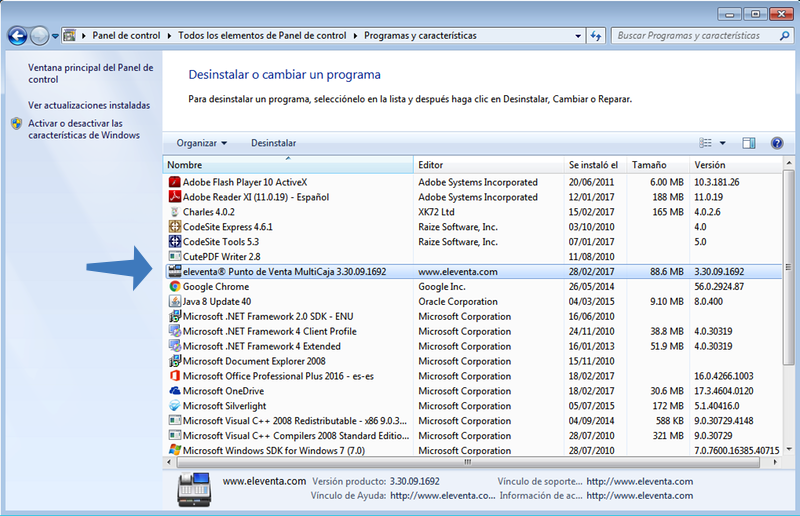The width and height of the screenshot is (800, 516).
Task: Click the refresh button in address bar
Action: pyautogui.click(x=595, y=36)
